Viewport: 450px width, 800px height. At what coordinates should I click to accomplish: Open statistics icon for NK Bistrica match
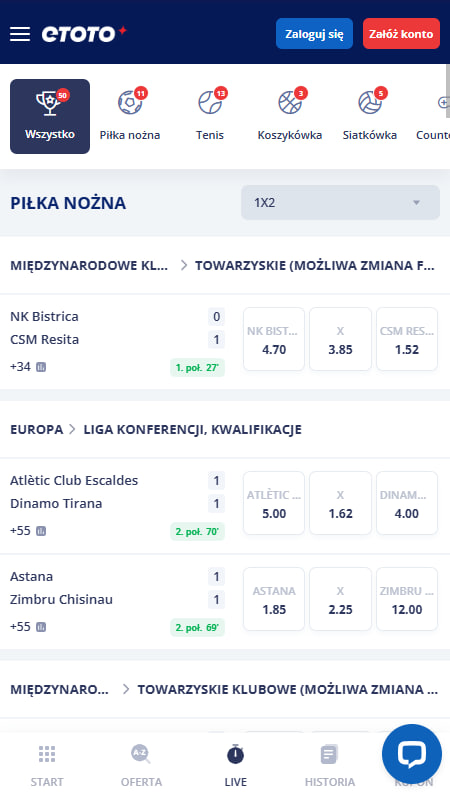41,367
